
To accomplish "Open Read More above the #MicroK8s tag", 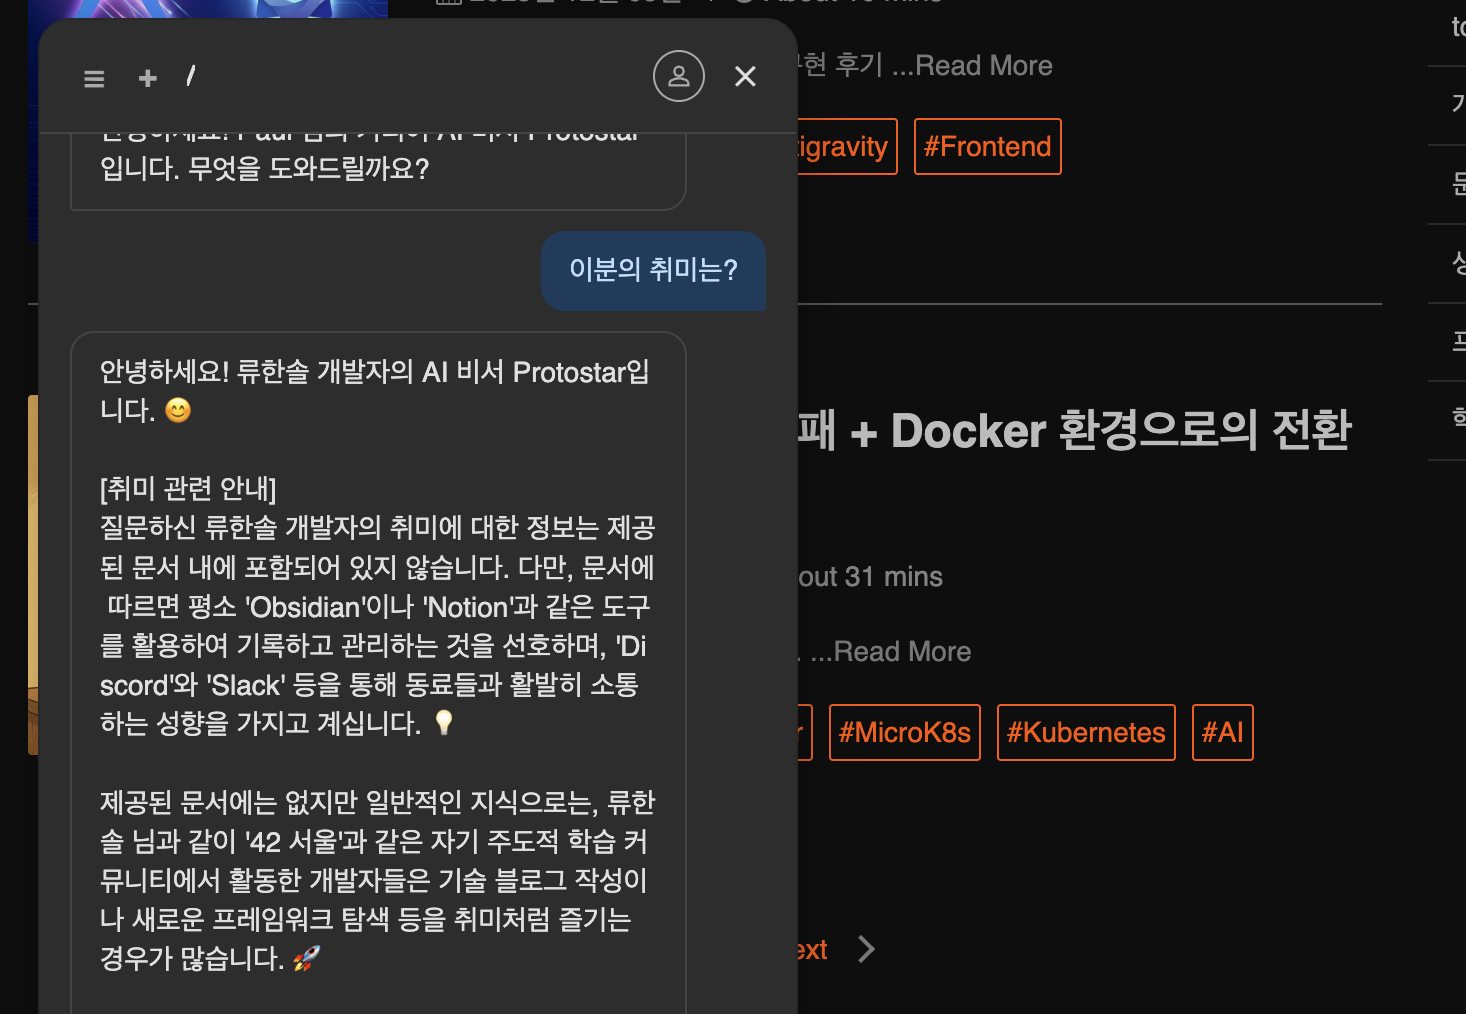I will pos(902,652).
